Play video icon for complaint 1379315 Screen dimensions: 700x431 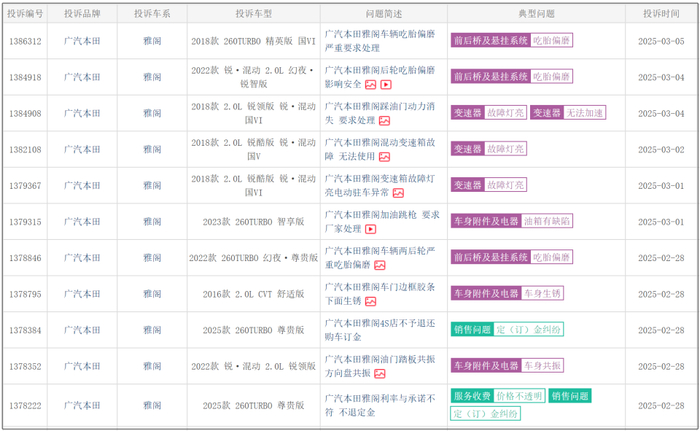[x=371, y=229]
